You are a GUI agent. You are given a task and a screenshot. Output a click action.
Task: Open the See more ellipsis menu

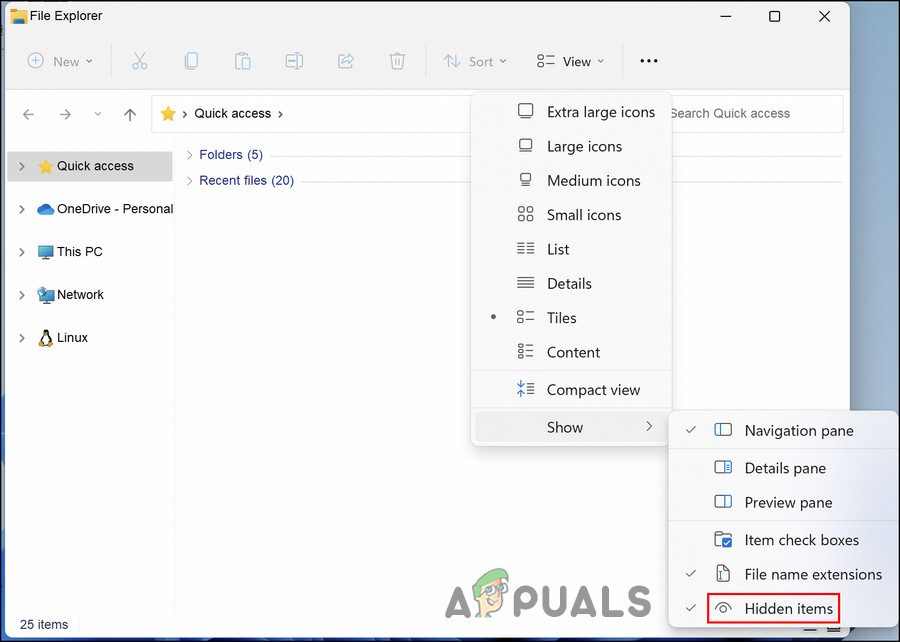coord(649,61)
